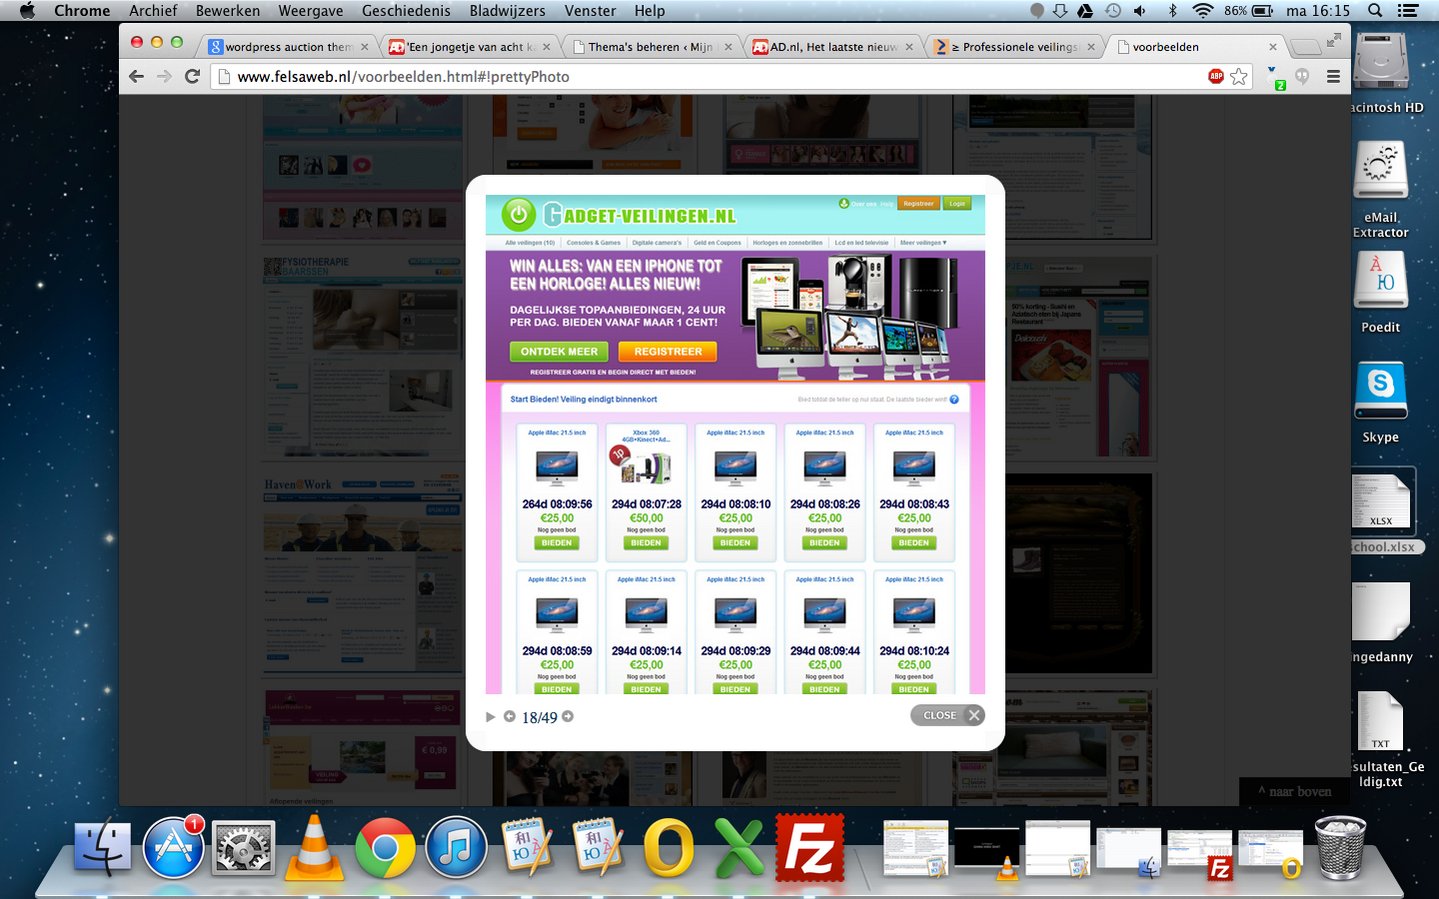Click the Bluetooth menu bar icon
The height and width of the screenshot is (899, 1439).
(x=1173, y=11)
